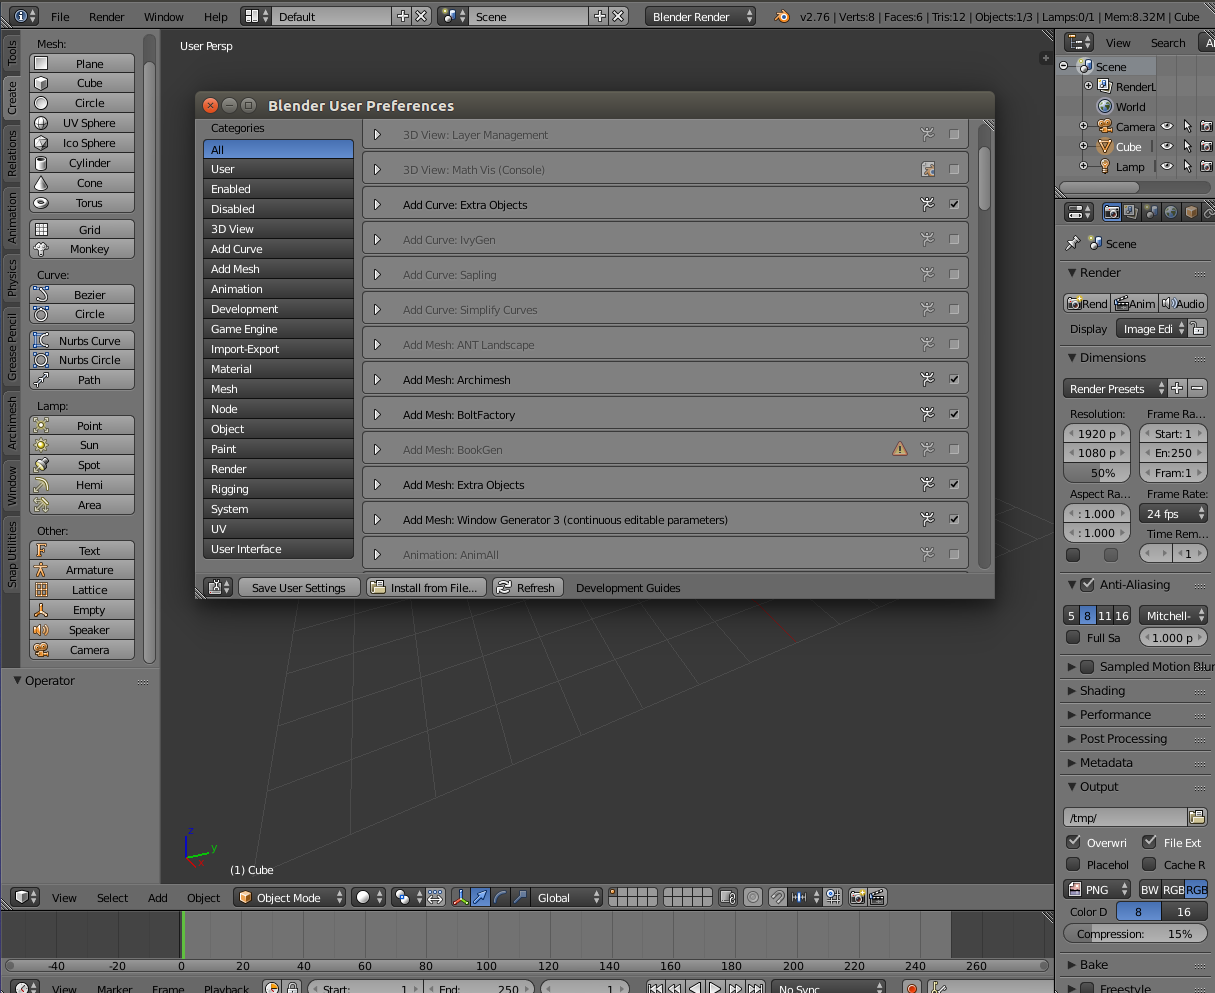Click the Camera icon in the Other section
The height and width of the screenshot is (993, 1215).
point(41,650)
